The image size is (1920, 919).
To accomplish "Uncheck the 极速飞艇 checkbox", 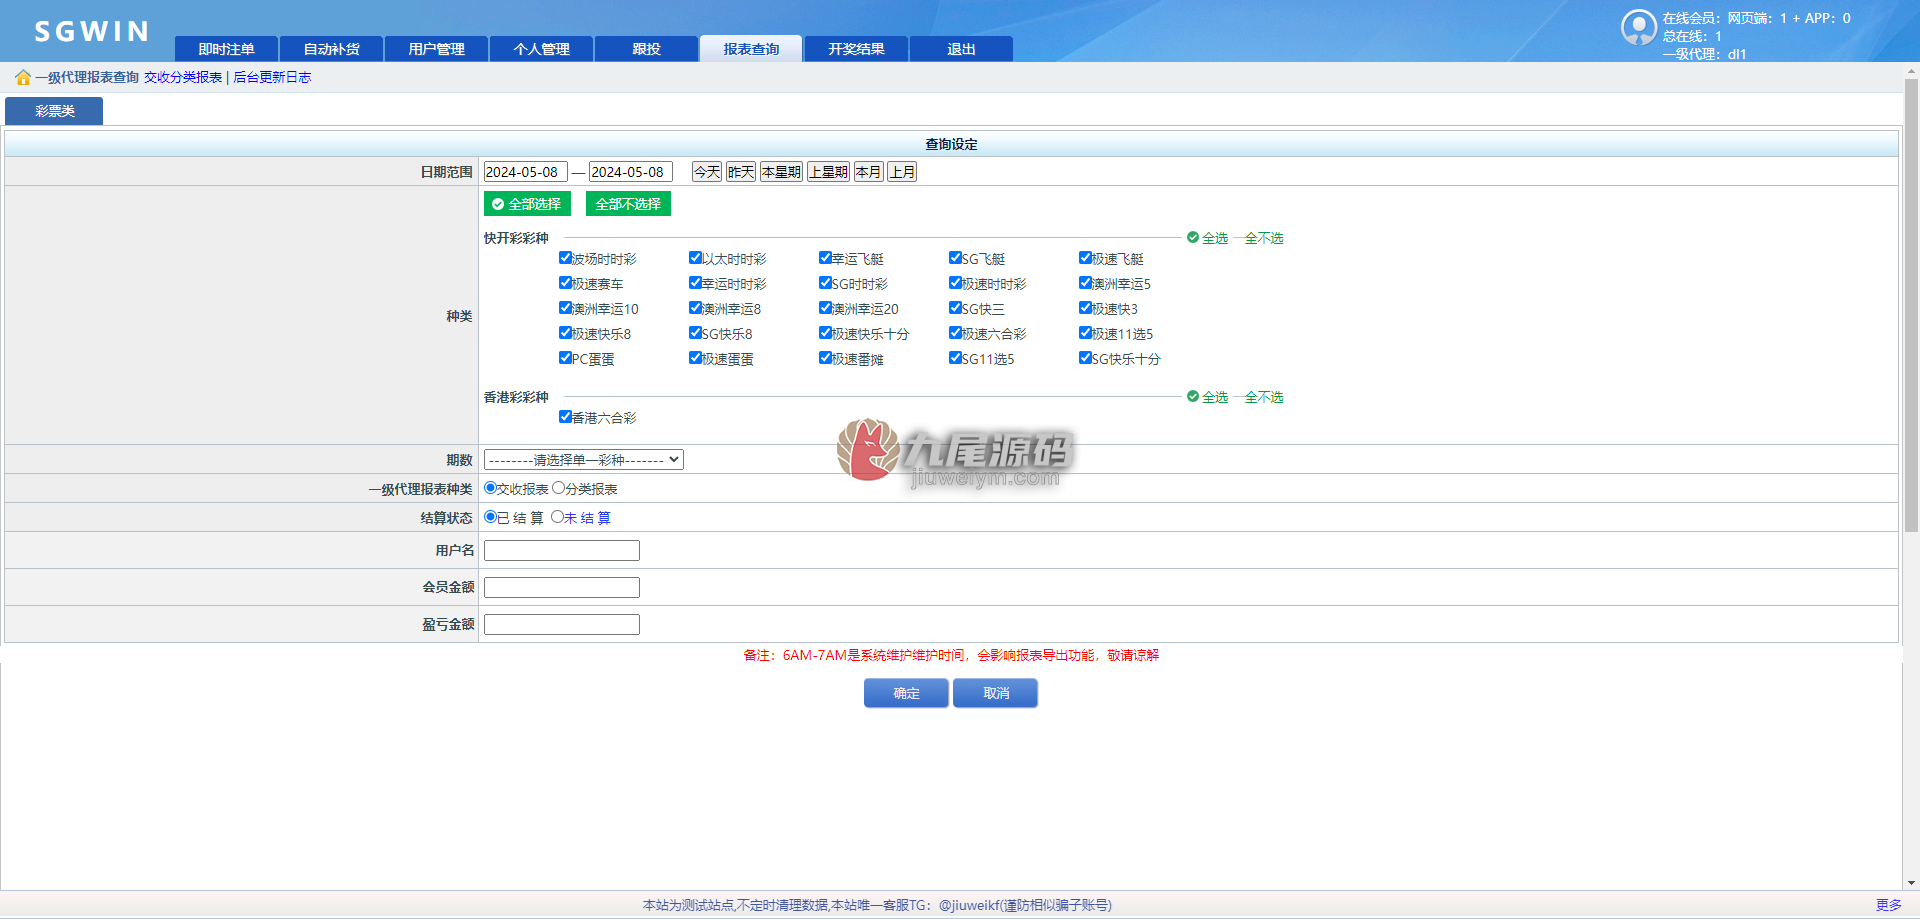I will 1085,258.
